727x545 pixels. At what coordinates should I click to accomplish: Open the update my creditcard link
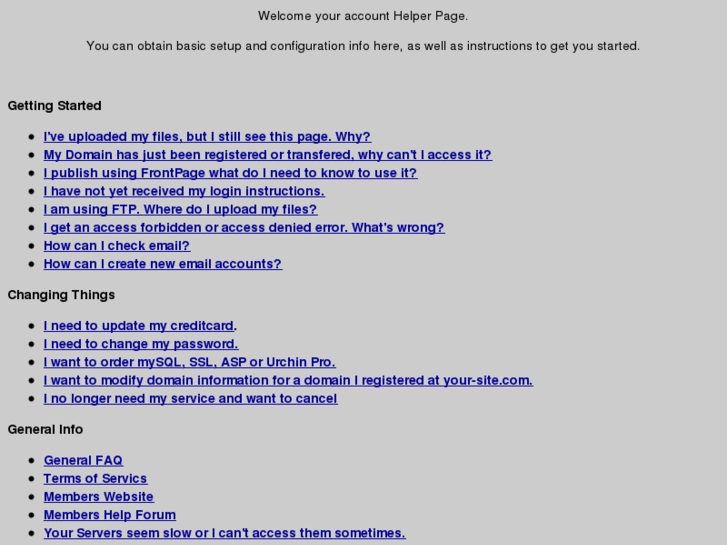(x=139, y=326)
